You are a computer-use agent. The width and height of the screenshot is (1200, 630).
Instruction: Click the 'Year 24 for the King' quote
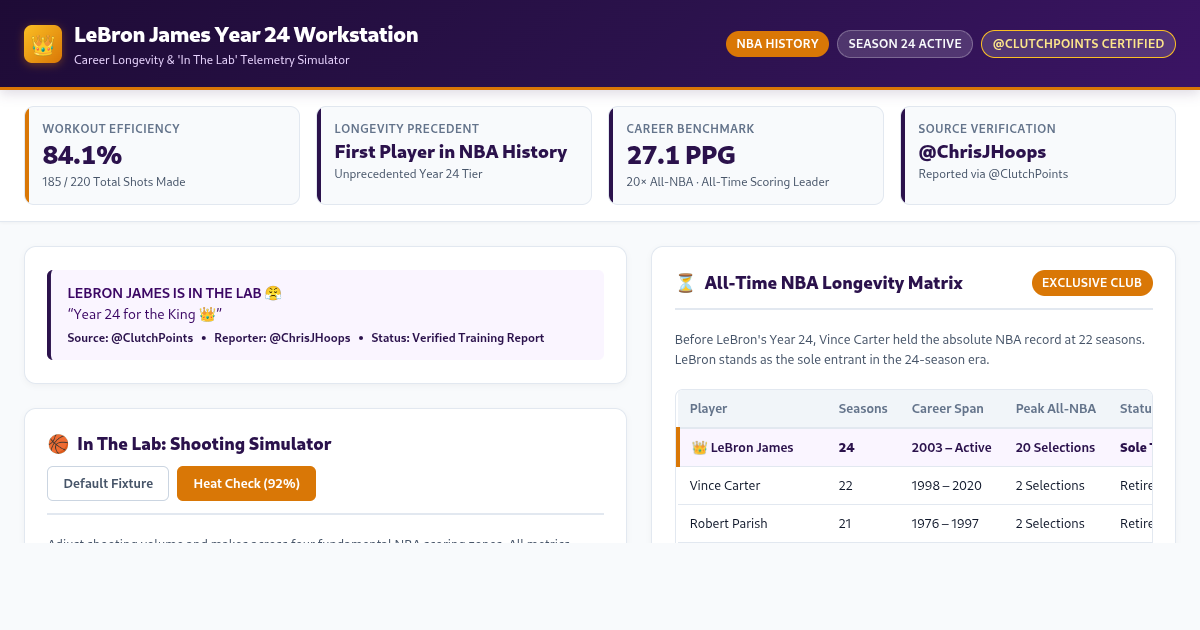tap(144, 314)
